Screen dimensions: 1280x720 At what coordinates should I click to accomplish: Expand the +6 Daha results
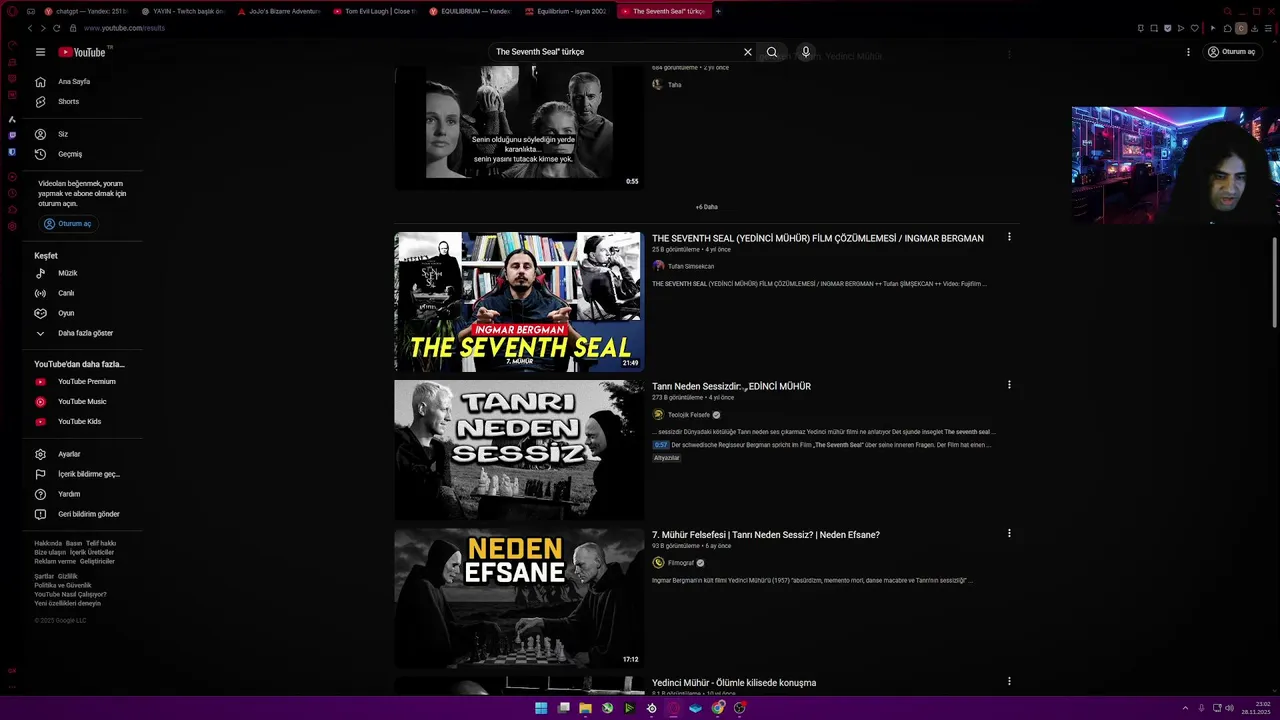tap(707, 207)
